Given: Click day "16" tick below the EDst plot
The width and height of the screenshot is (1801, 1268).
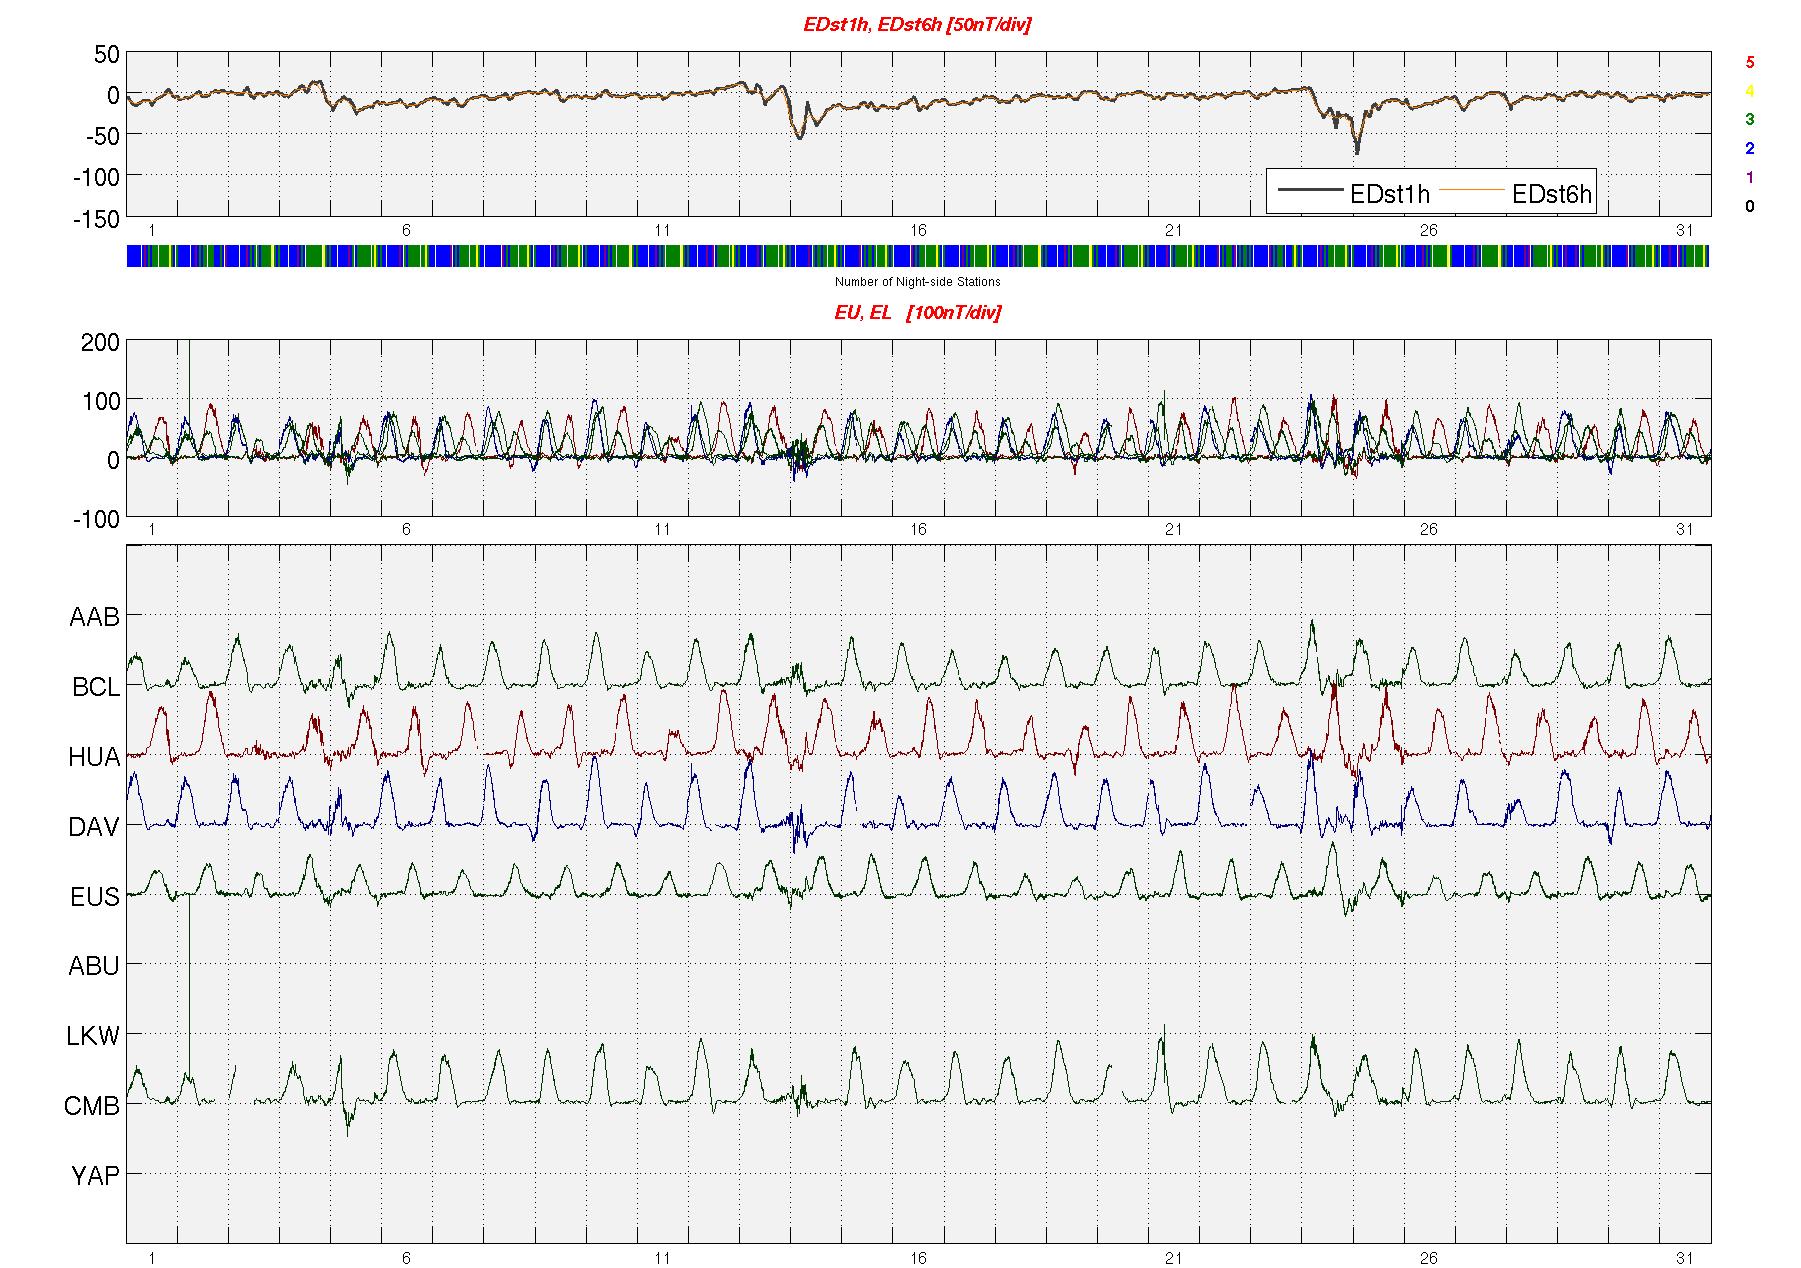Looking at the screenshot, I should pyautogui.click(x=918, y=231).
